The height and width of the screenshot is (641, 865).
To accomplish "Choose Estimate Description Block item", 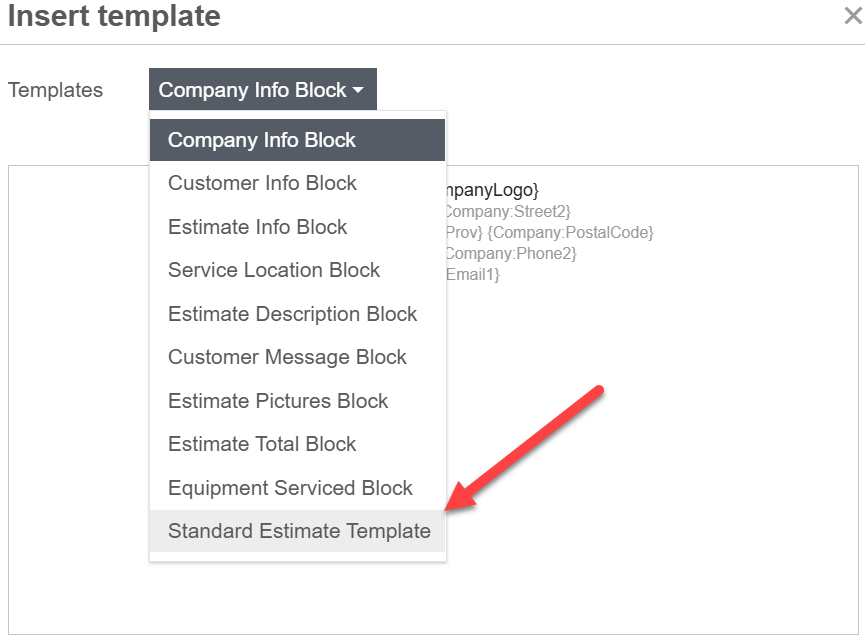I will 297,314.
